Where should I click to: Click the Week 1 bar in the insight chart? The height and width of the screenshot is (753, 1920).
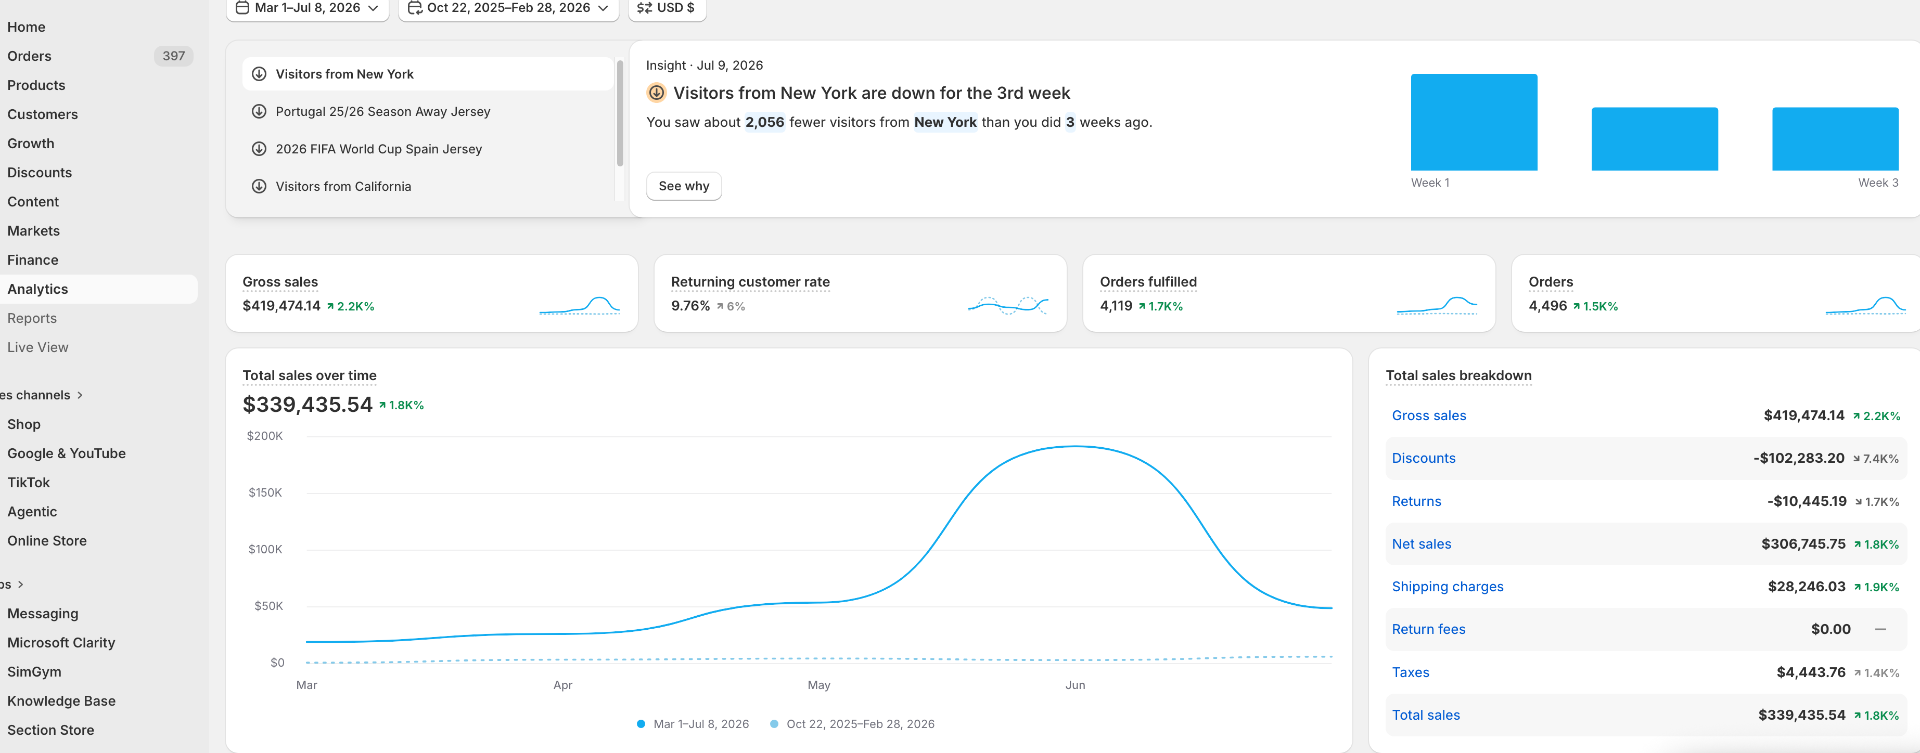tap(1474, 122)
